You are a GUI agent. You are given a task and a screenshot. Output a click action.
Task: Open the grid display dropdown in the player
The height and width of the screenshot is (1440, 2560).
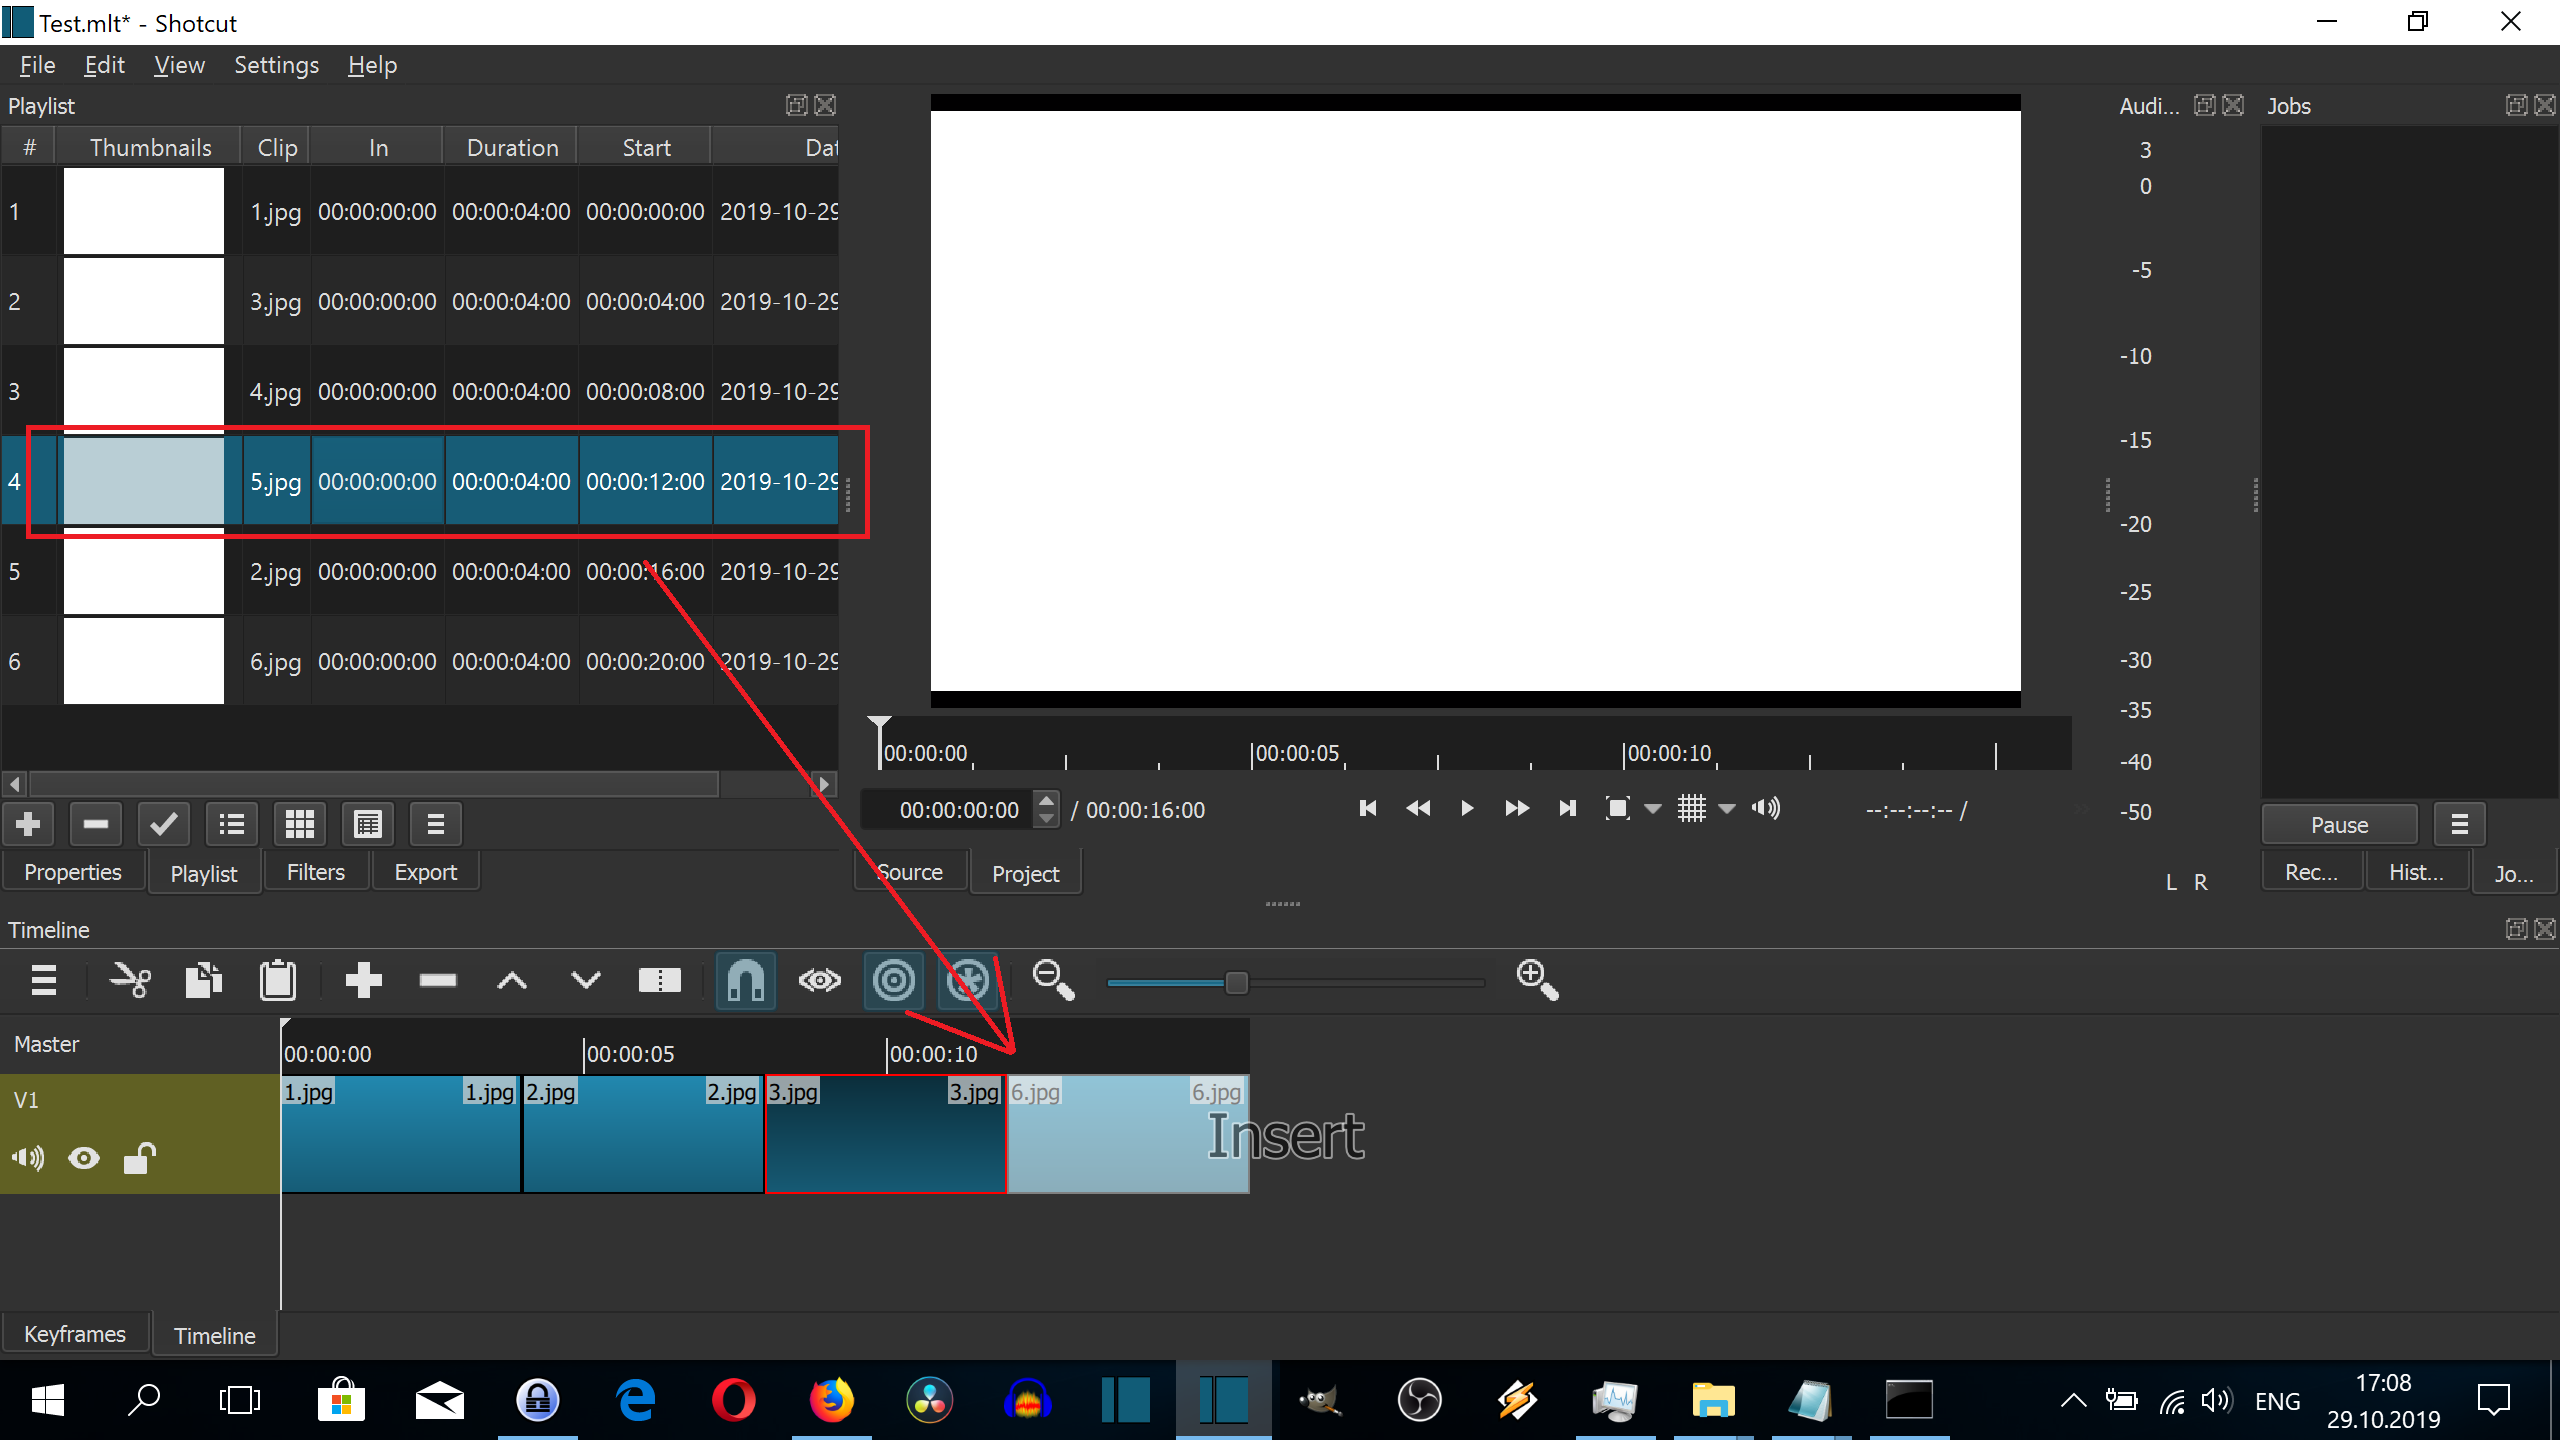1727,808
